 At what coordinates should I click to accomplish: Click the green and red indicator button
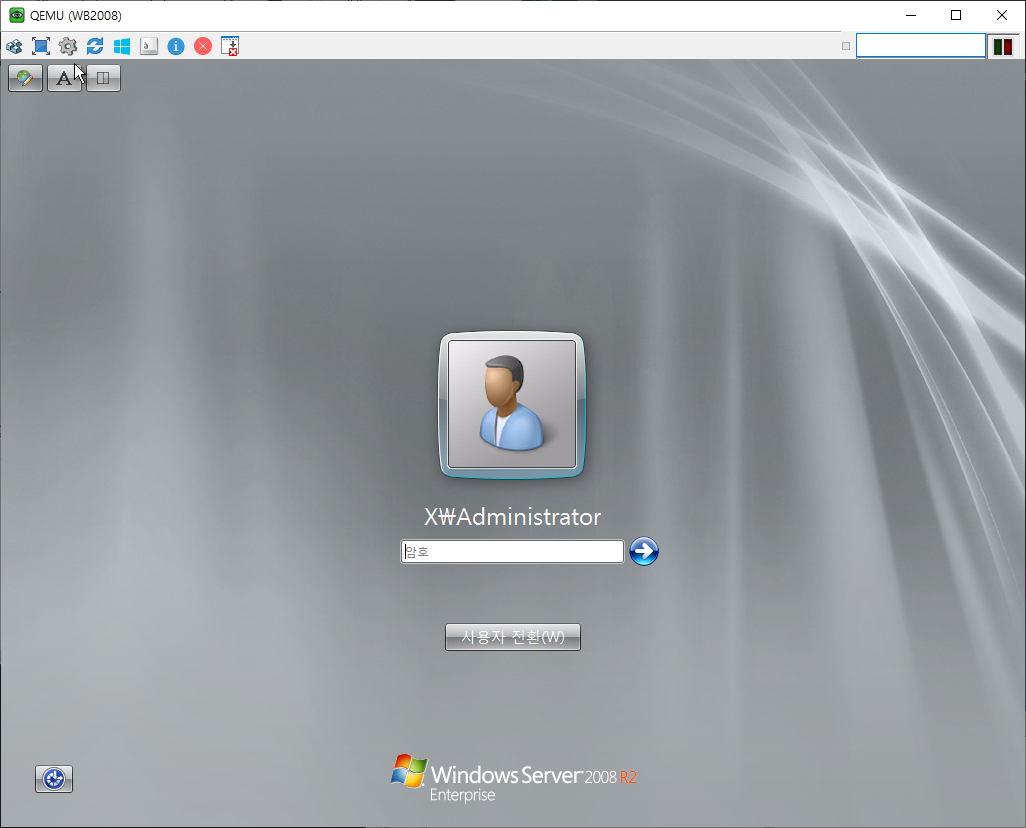pyautogui.click(x=1003, y=46)
